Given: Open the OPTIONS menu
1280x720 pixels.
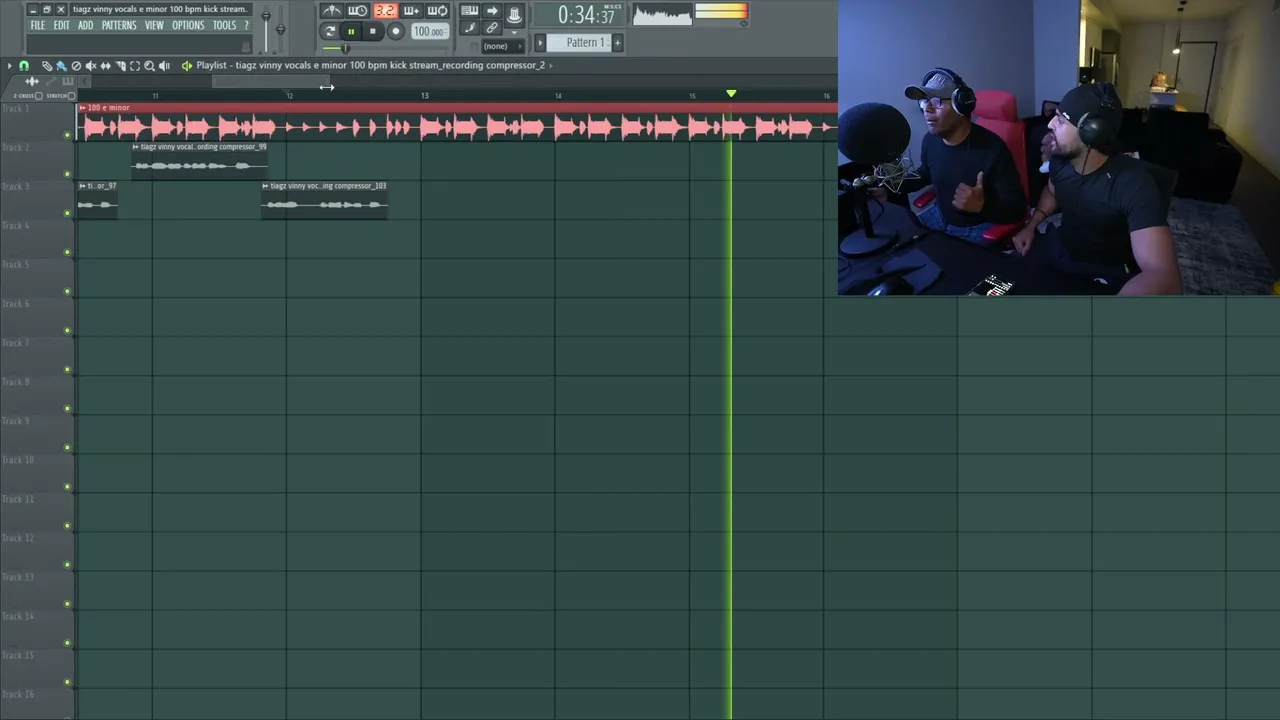Looking at the screenshot, I should [x=188, y=25].
